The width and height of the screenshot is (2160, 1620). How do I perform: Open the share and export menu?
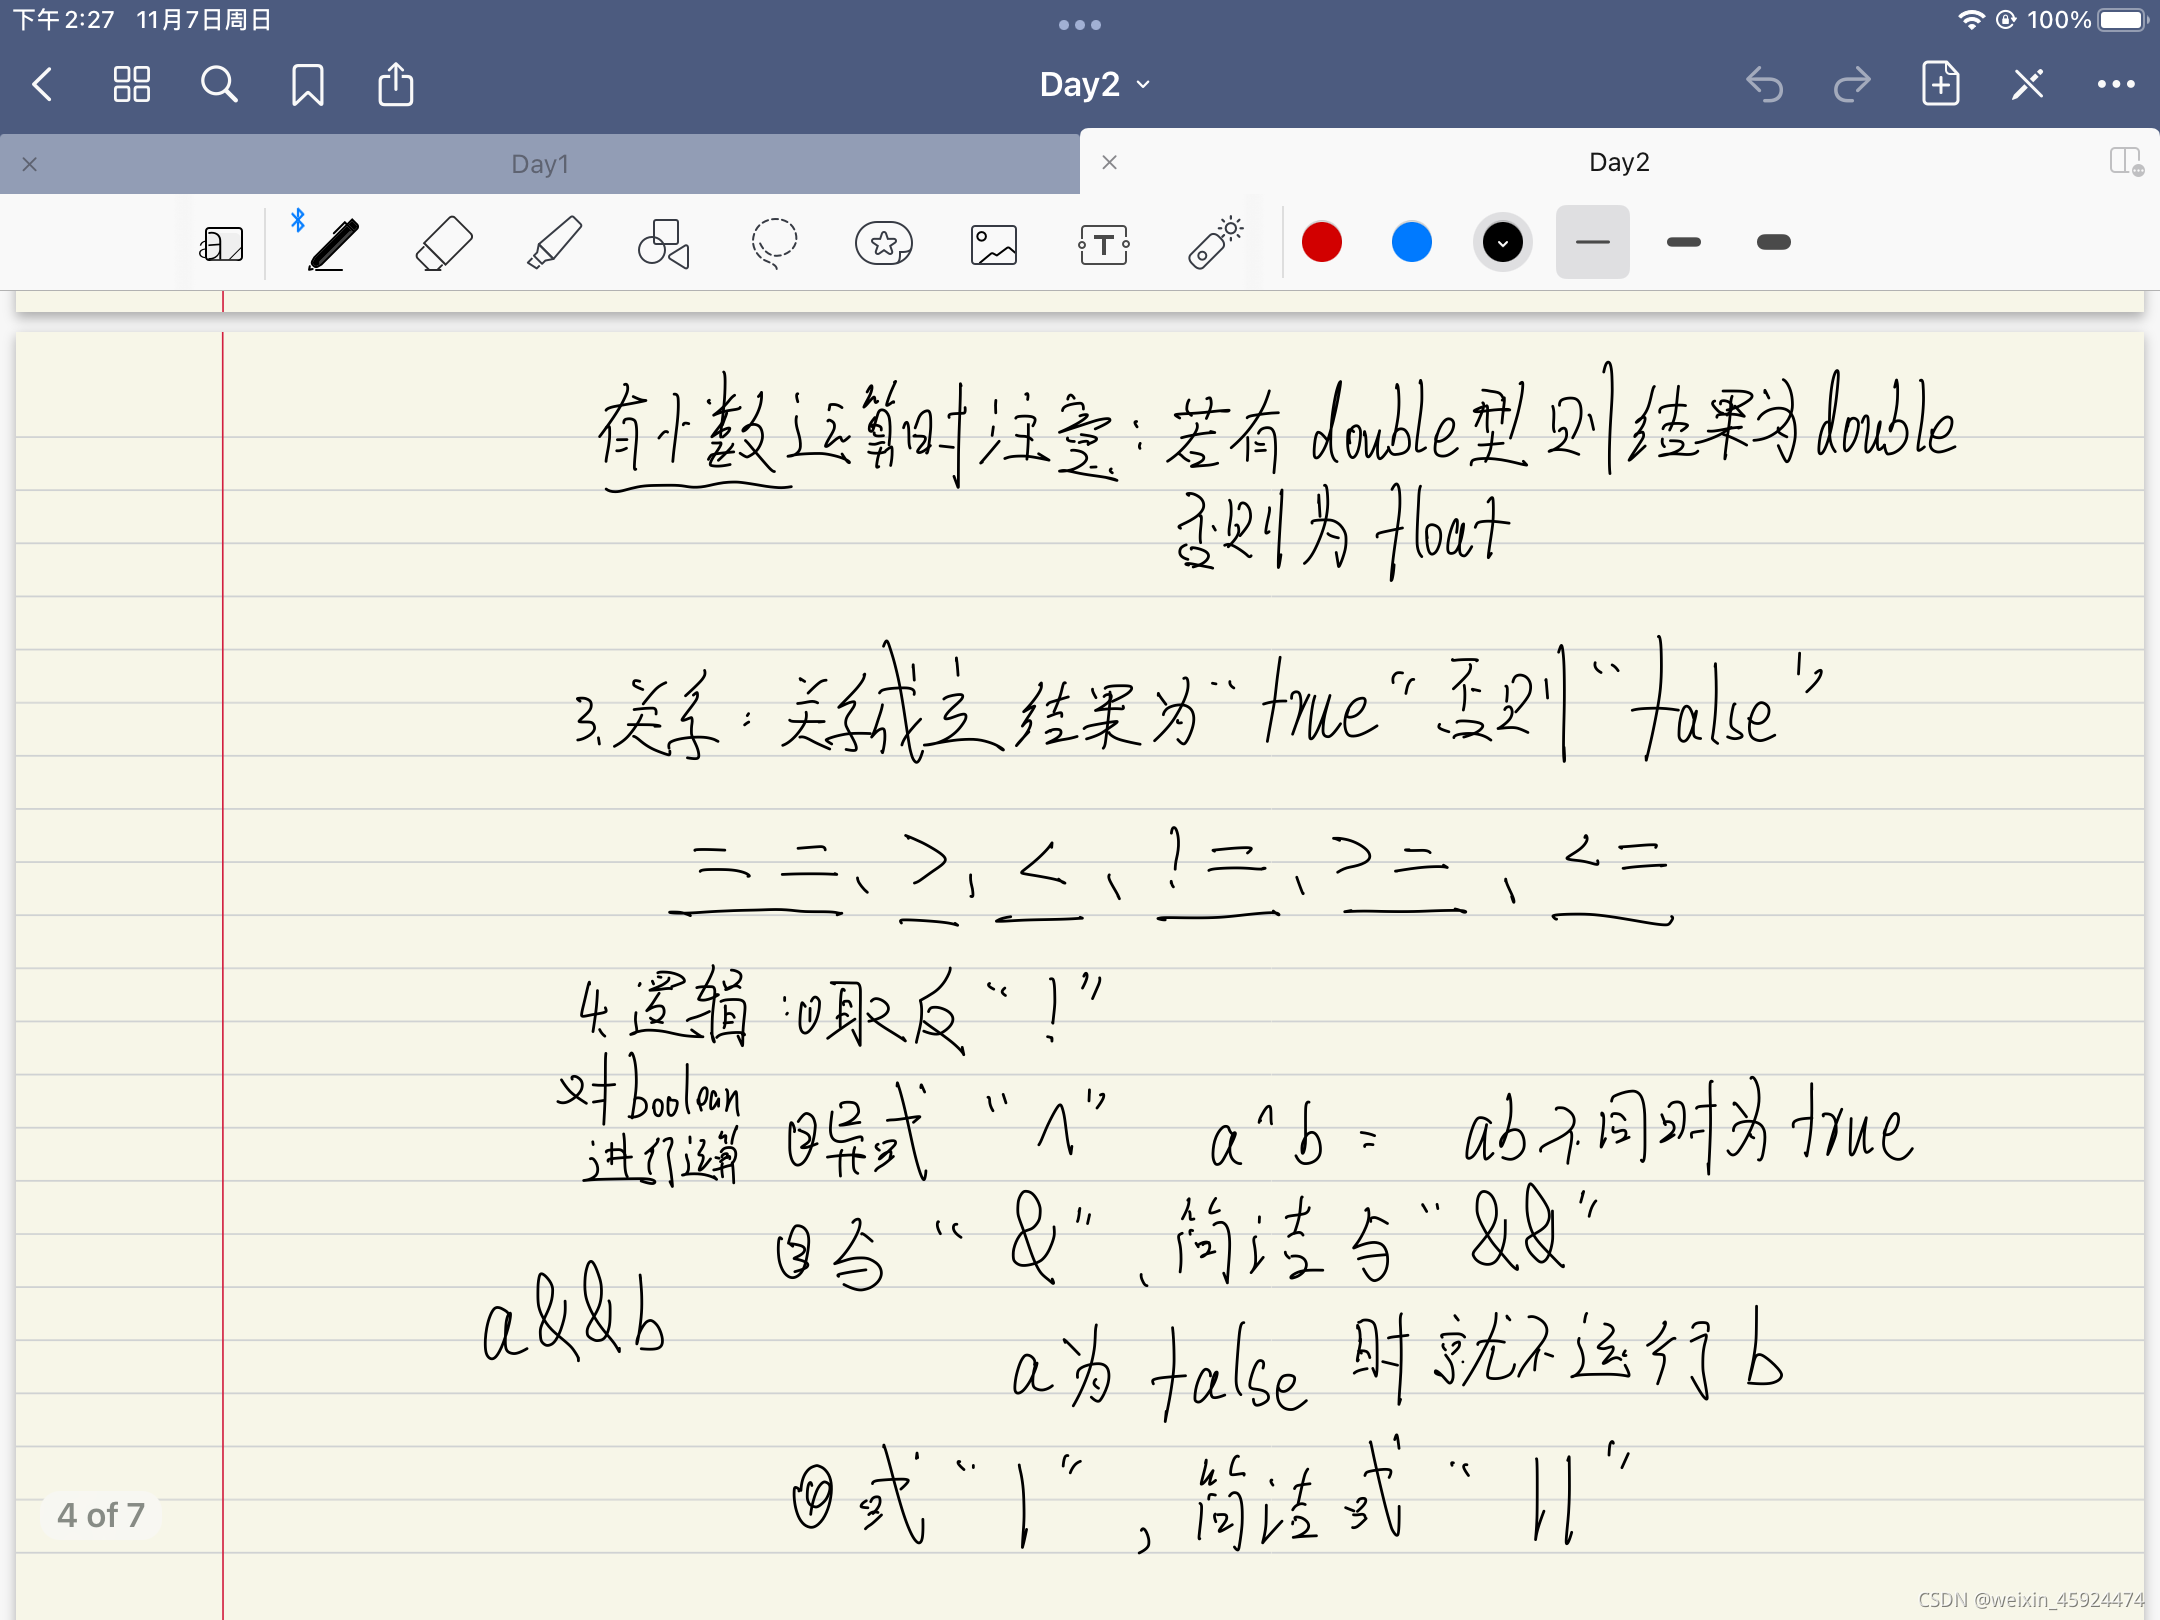[395, 84]
